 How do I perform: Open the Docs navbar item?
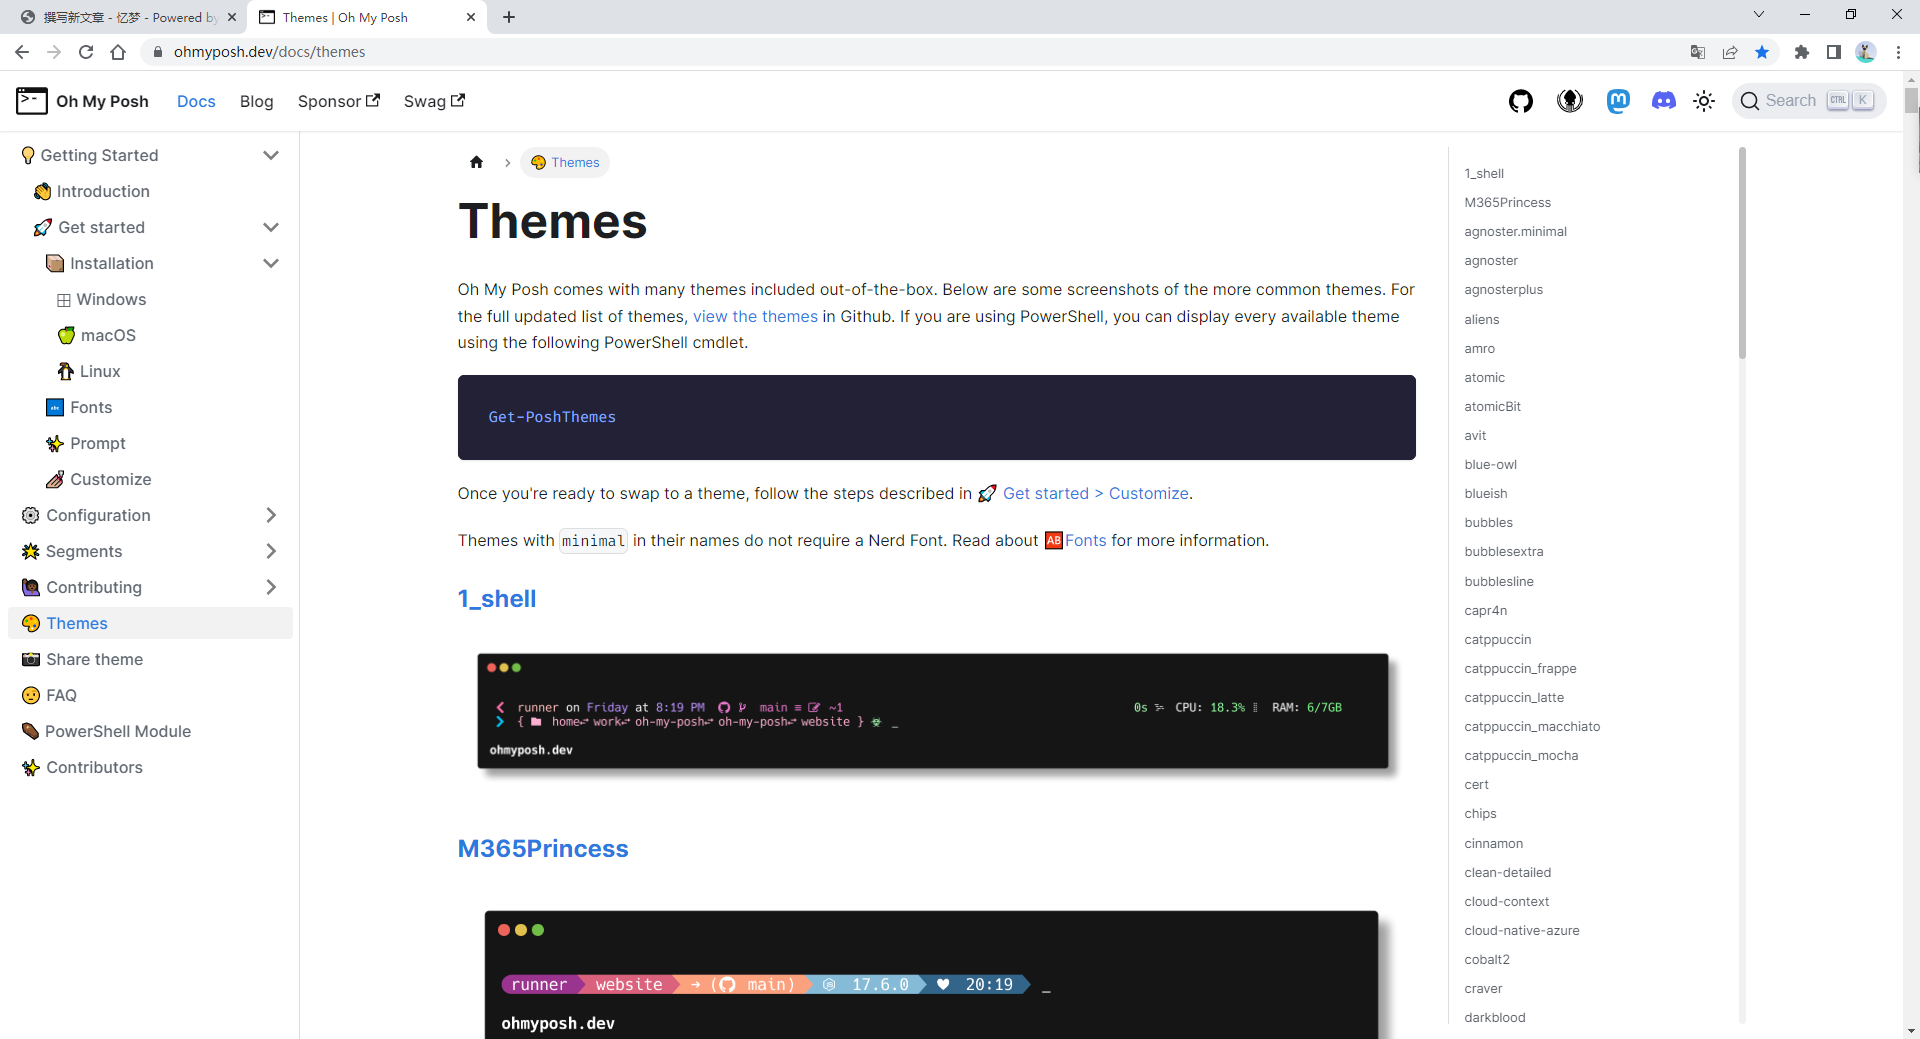(196, 101)
